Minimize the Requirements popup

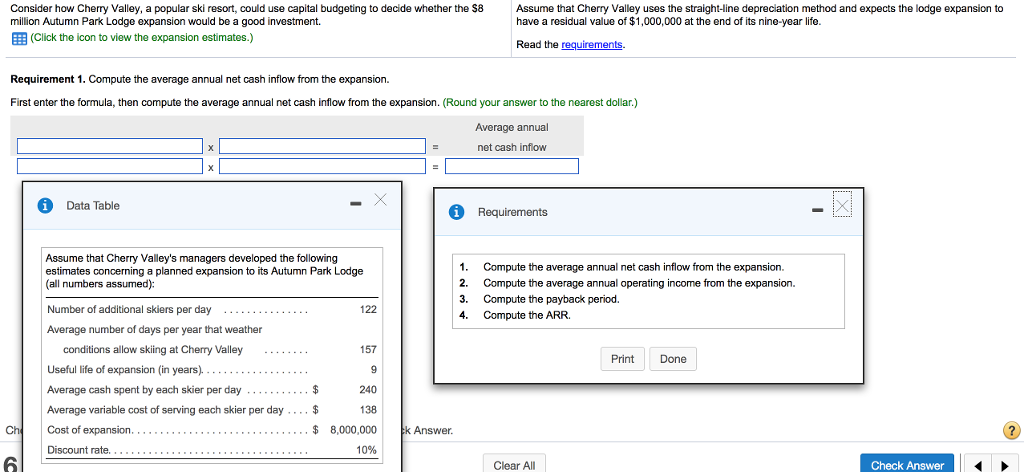[817, 210]
